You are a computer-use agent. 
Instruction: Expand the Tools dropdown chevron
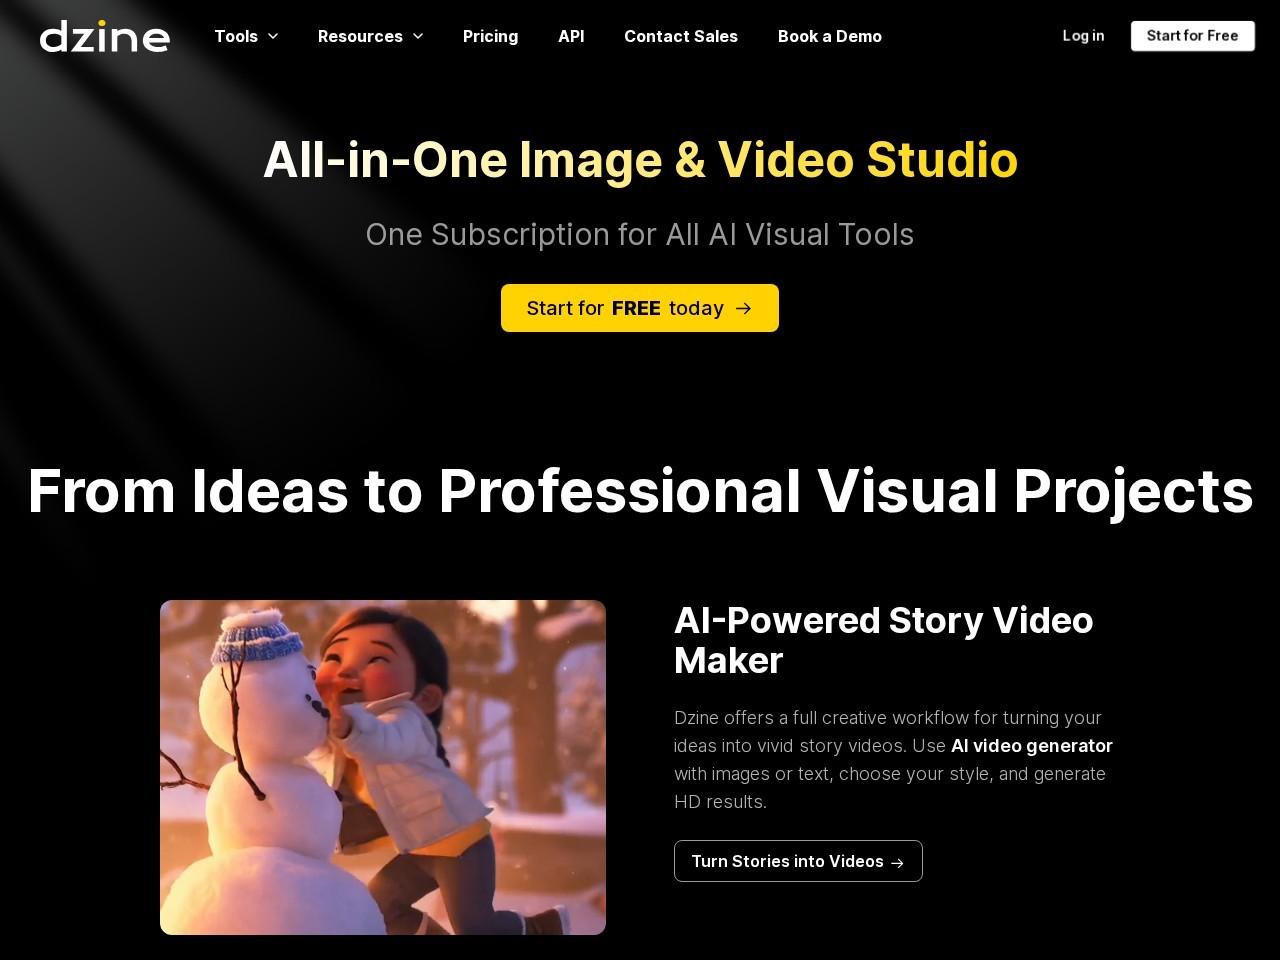point(273,36)
